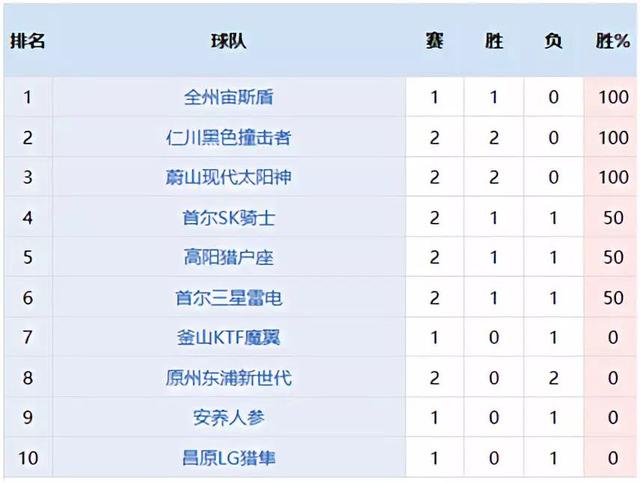
Task: Click the 高阳猎户座 team link
Action: coord(229,258)
